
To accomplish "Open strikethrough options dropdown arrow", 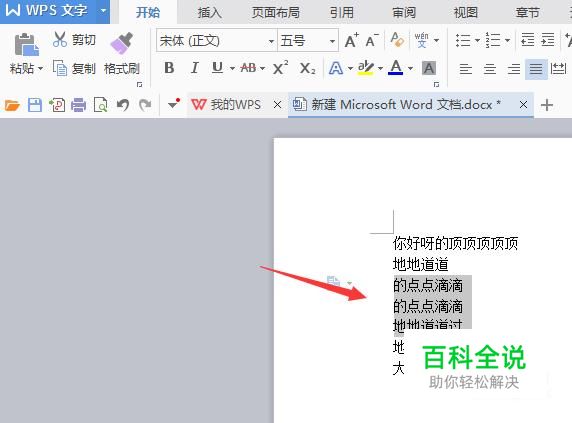I will tap(262, 68).
